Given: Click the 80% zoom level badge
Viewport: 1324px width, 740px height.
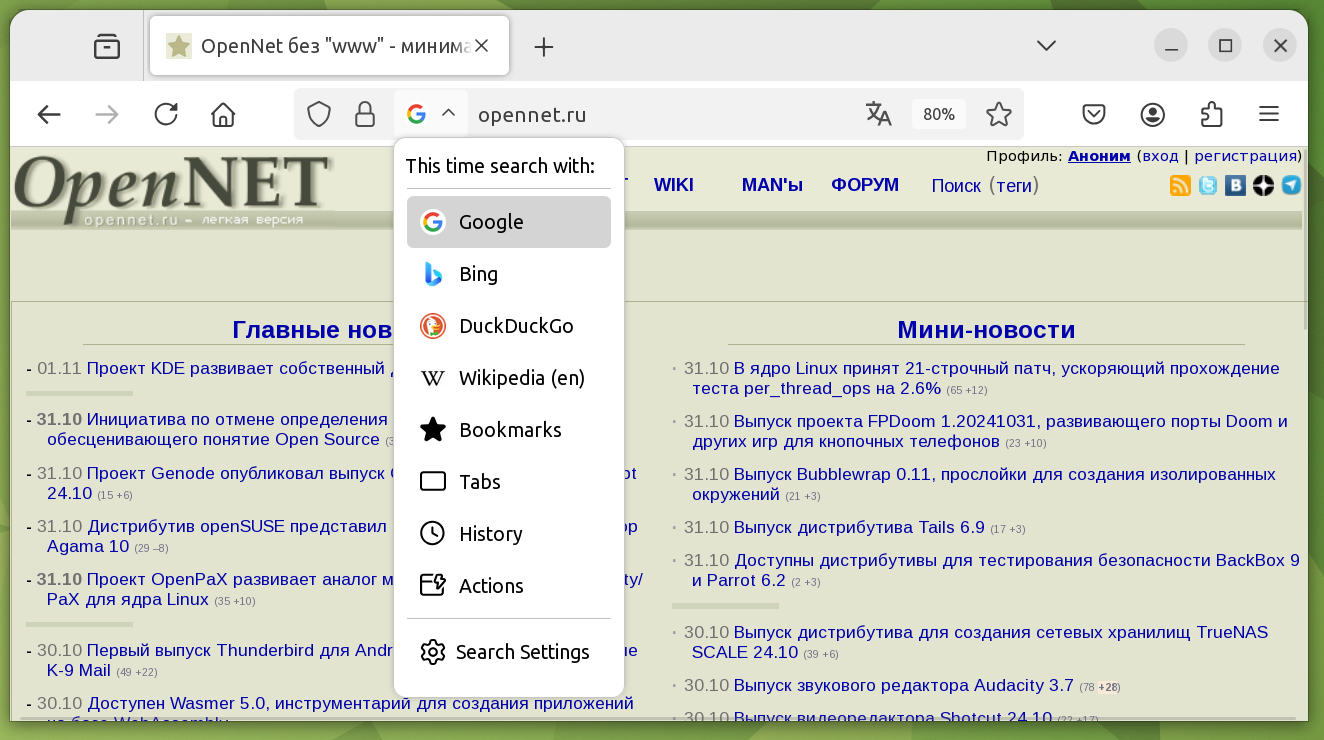Looking at the screenshot, I should pos(938,114).
